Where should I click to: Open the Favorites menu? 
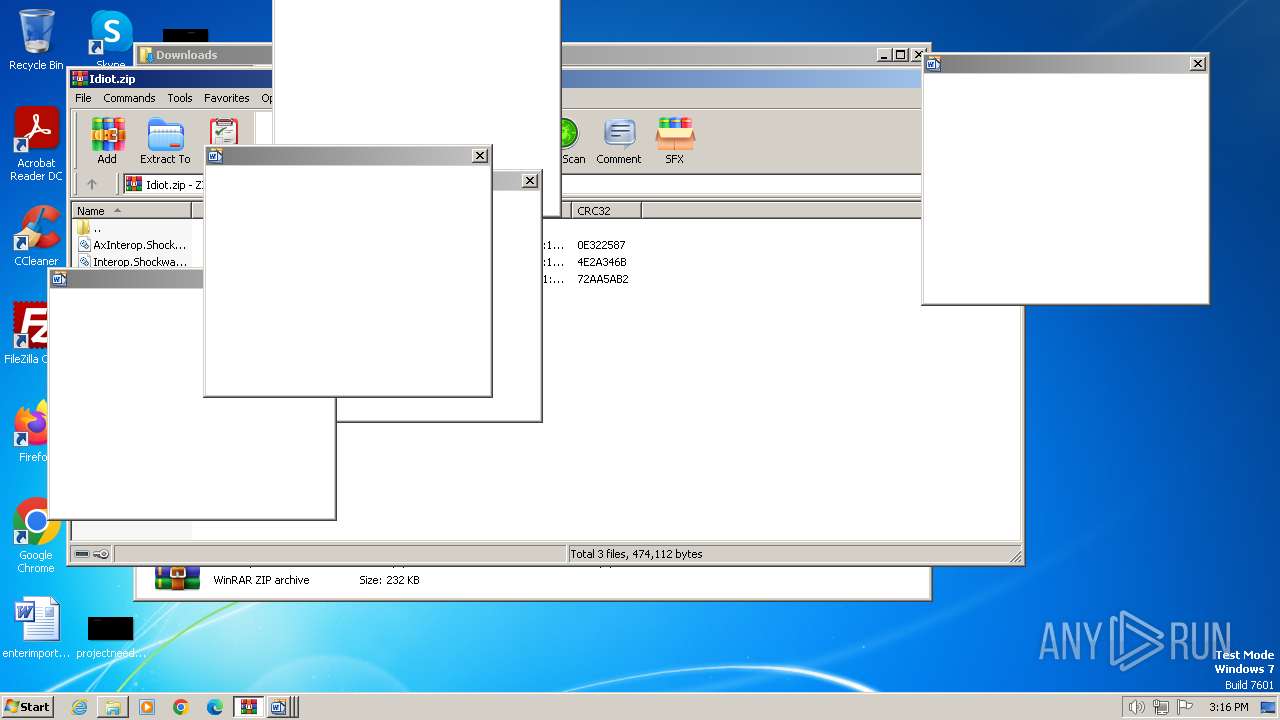click(x=227, y=98)
